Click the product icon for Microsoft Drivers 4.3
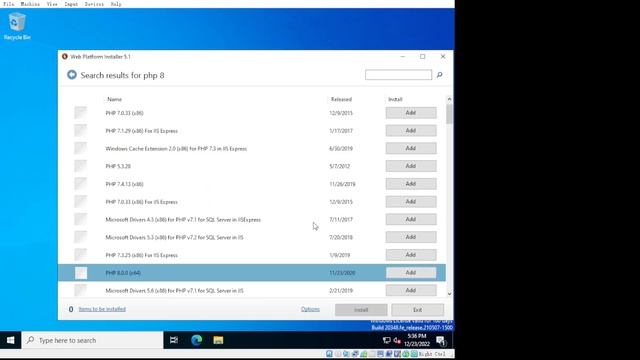Viewport: 640px width, 360px height. tap(81, 219)
